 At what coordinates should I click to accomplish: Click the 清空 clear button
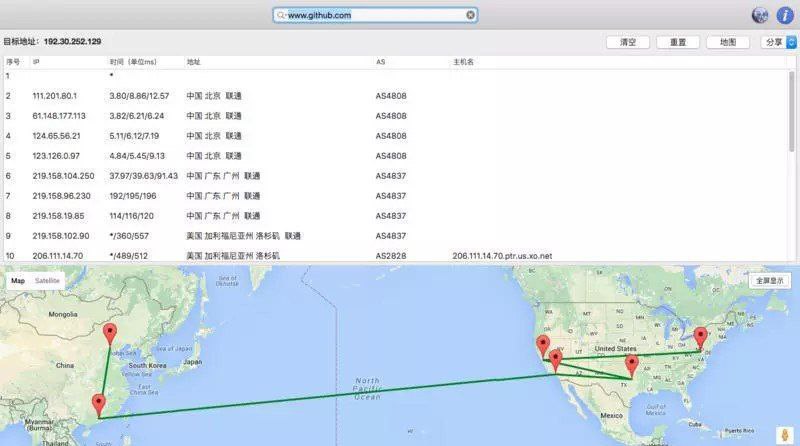pyautogui.click(x=628, y=43)
